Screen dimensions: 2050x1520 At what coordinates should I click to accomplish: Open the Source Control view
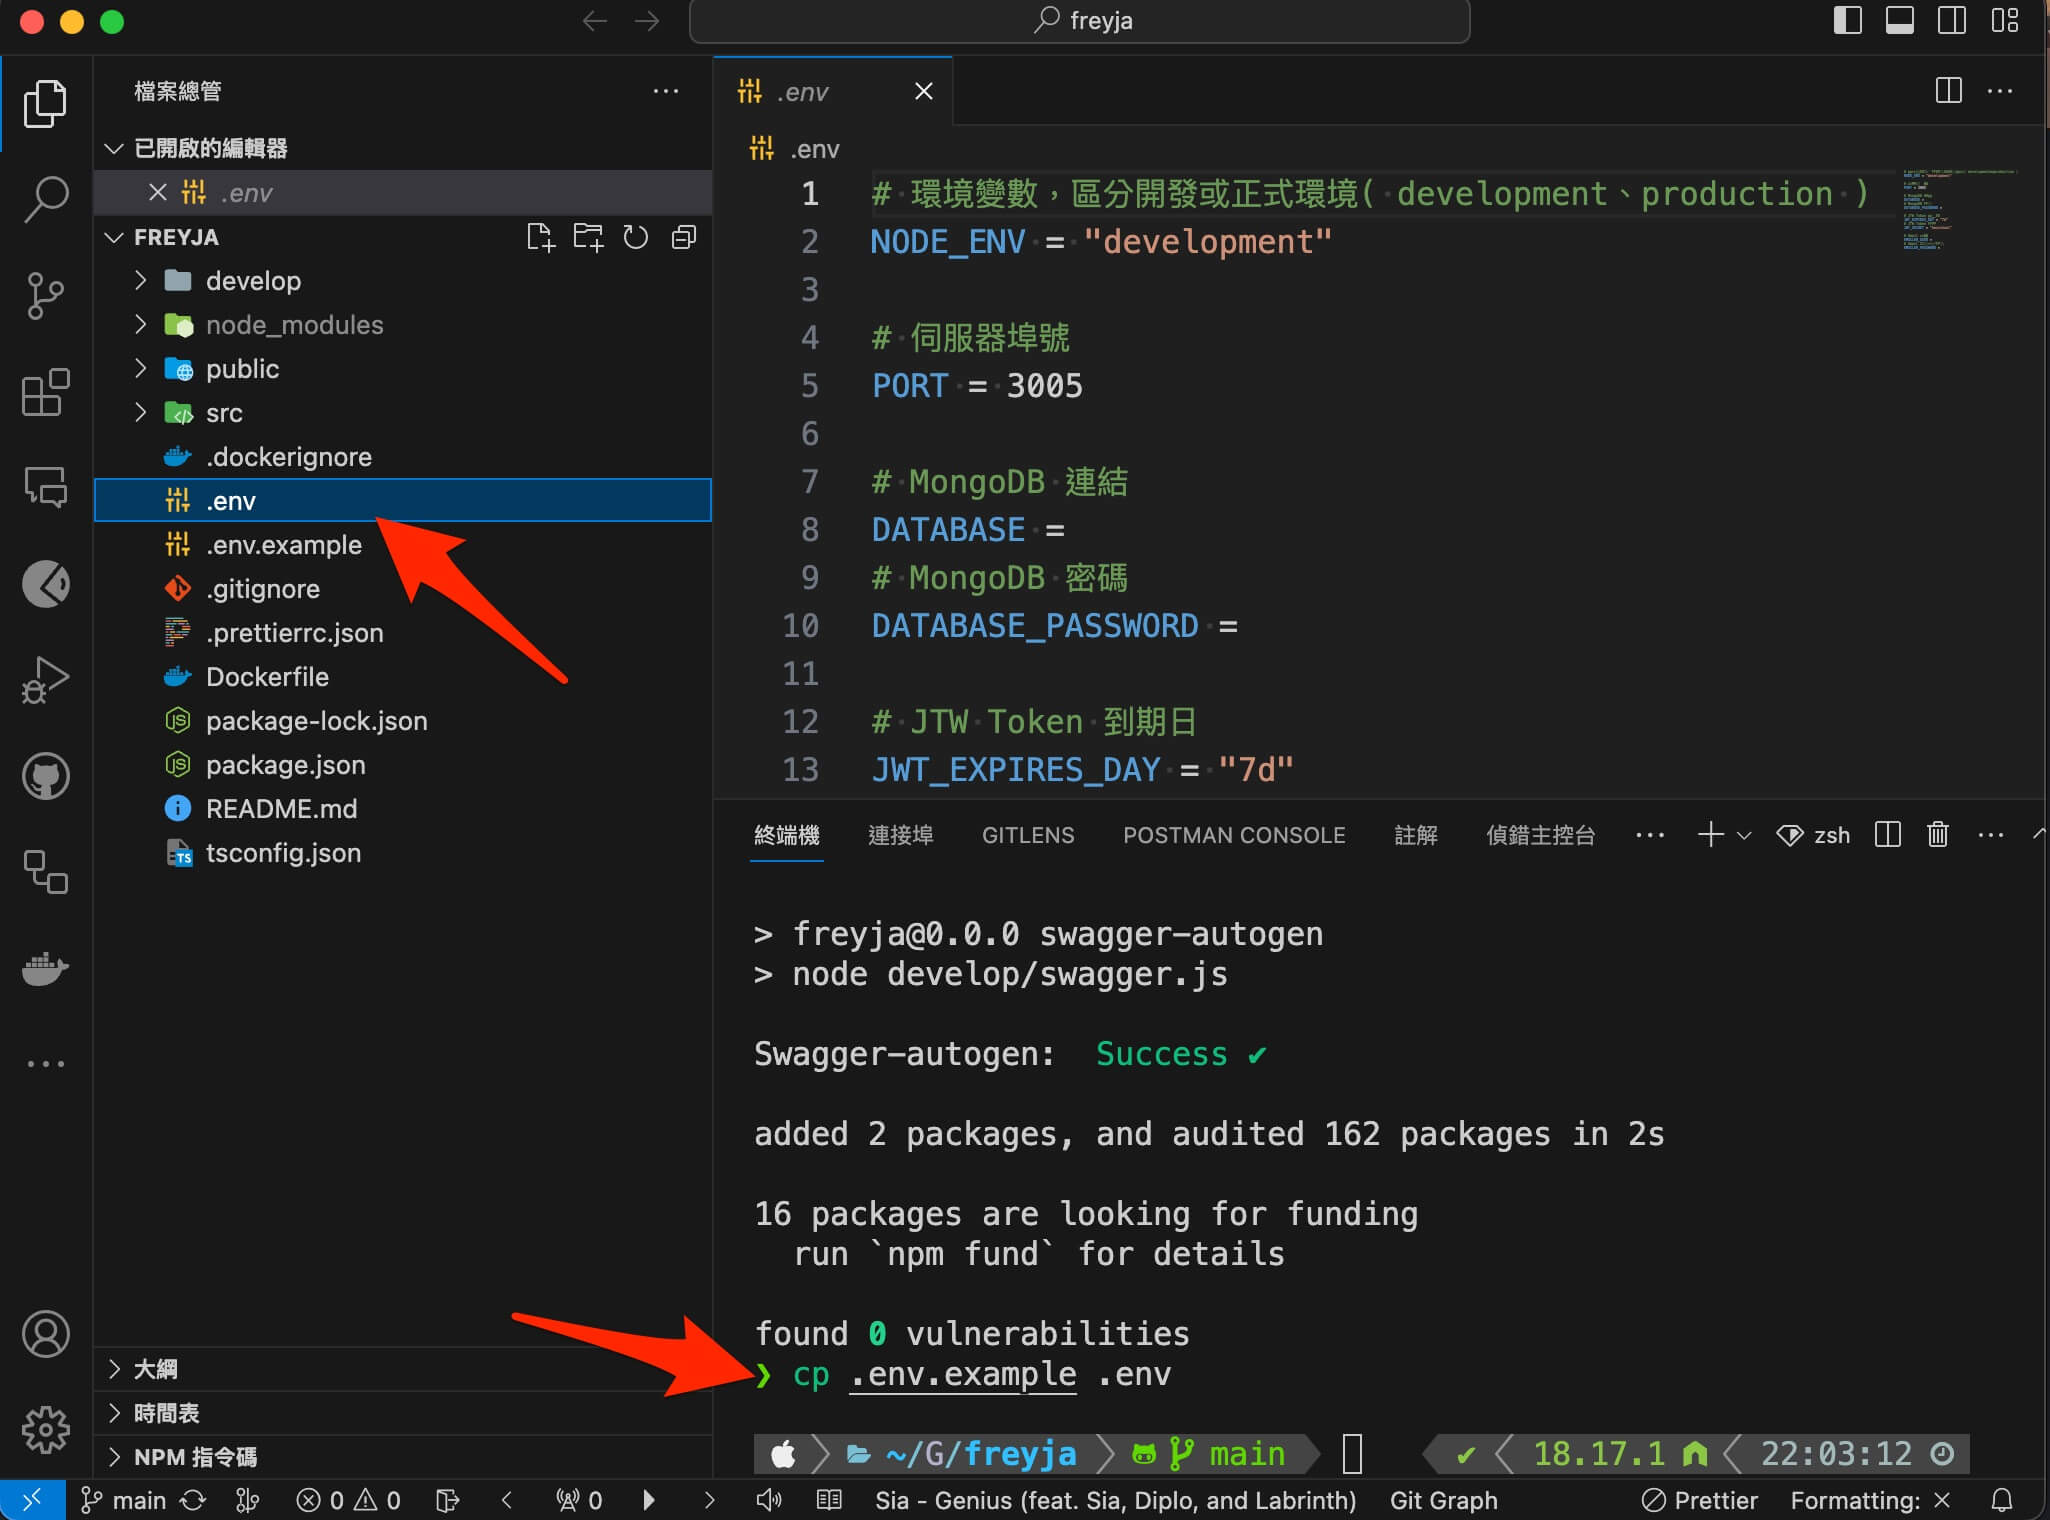click(45, 295)
